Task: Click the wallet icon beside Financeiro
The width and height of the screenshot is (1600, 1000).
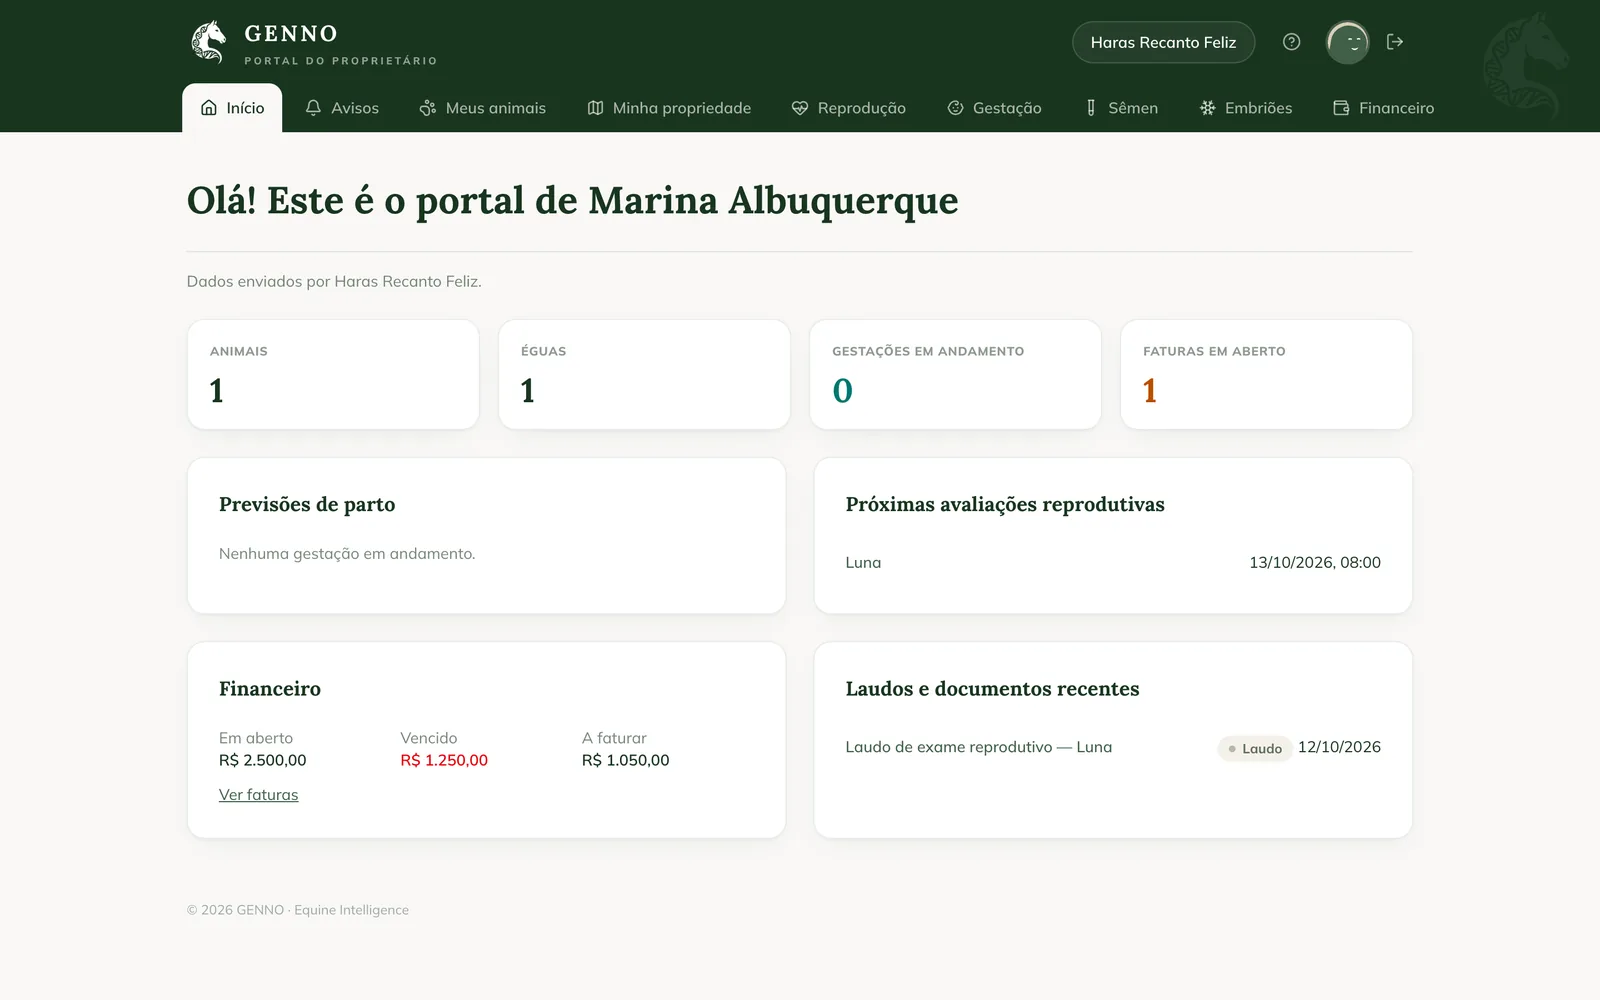Action: coord(1341,108)
